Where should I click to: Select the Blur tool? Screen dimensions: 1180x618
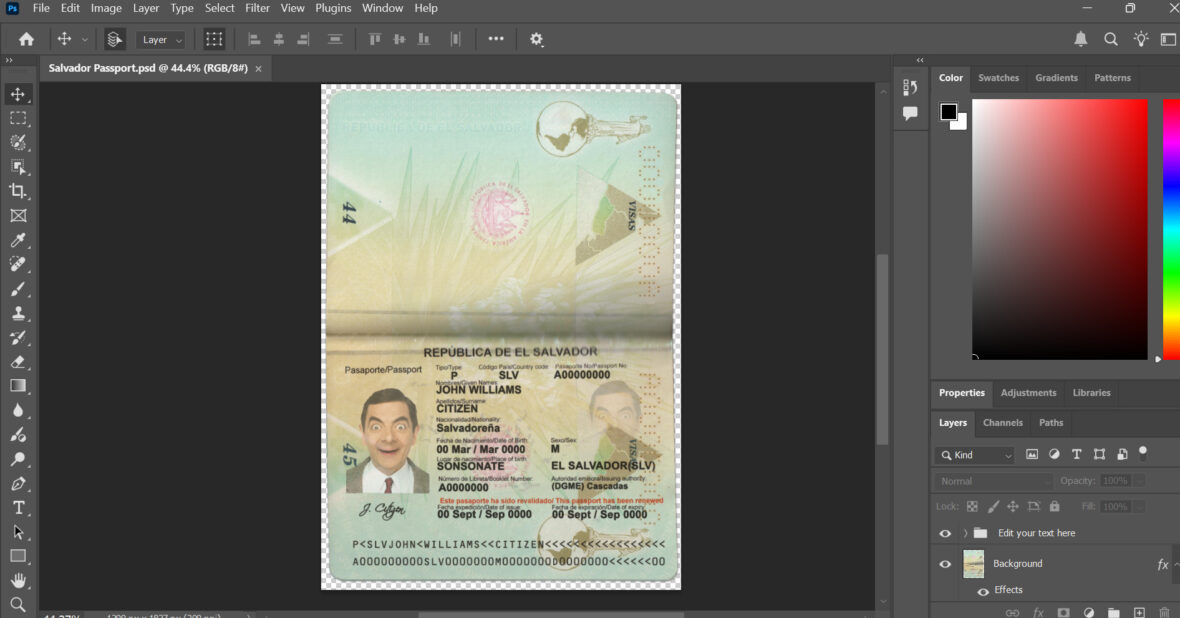[x=18, y=410]
